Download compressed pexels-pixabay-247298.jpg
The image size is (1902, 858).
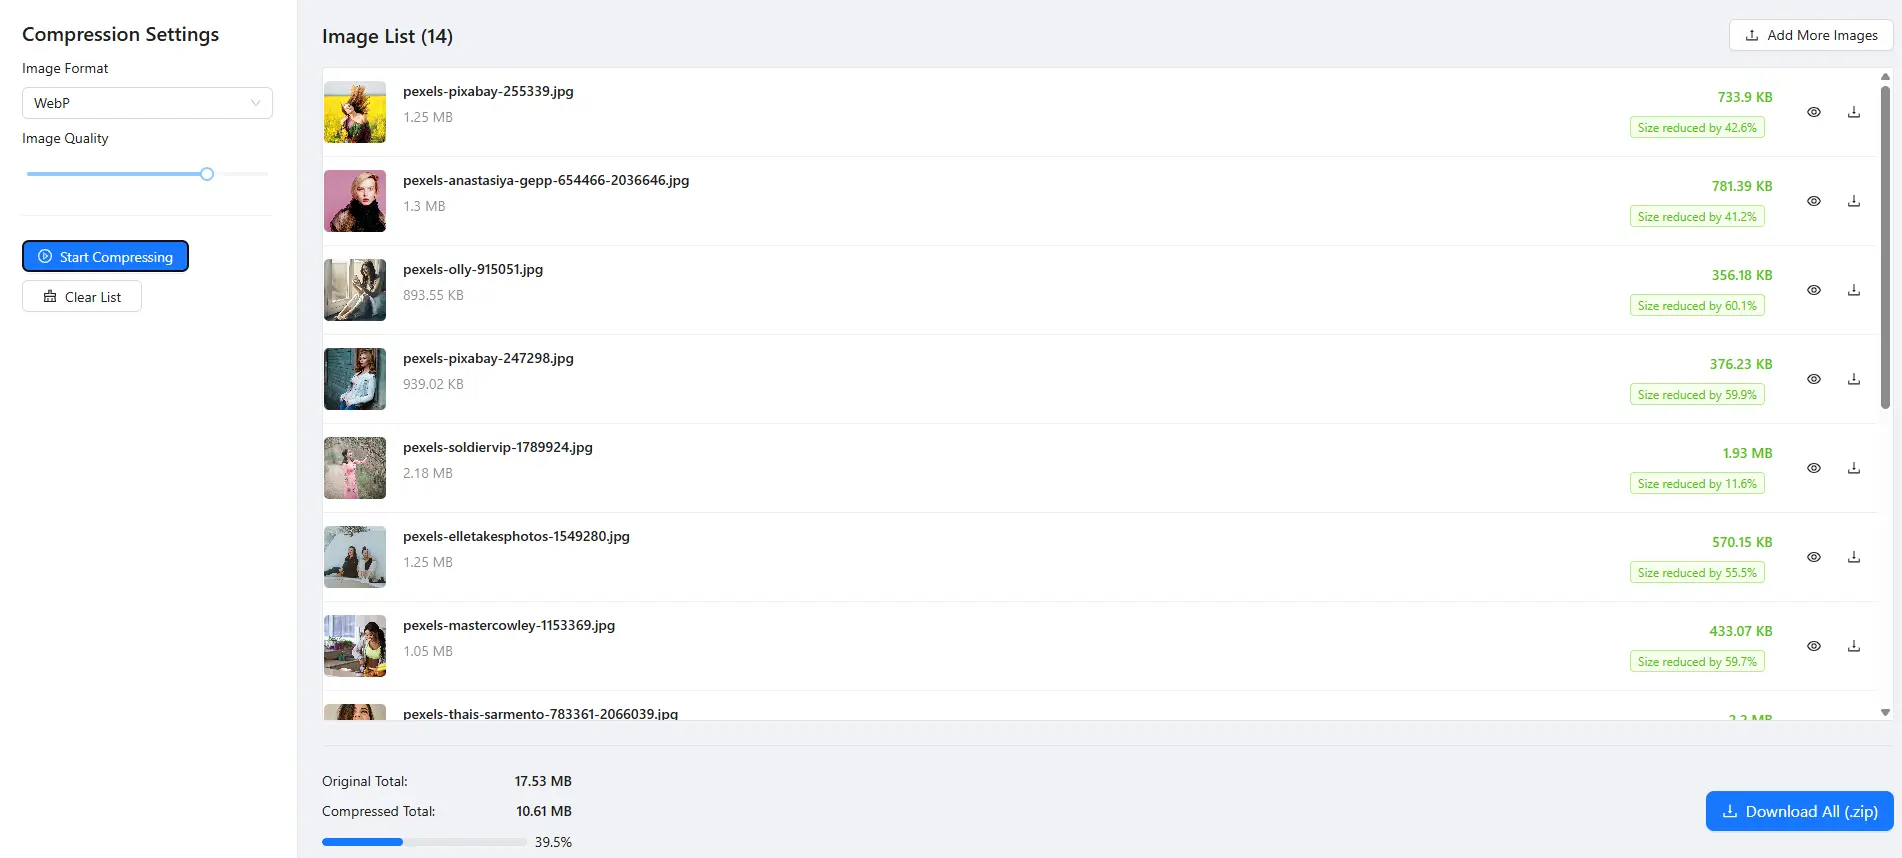[x=1853, y=379]
